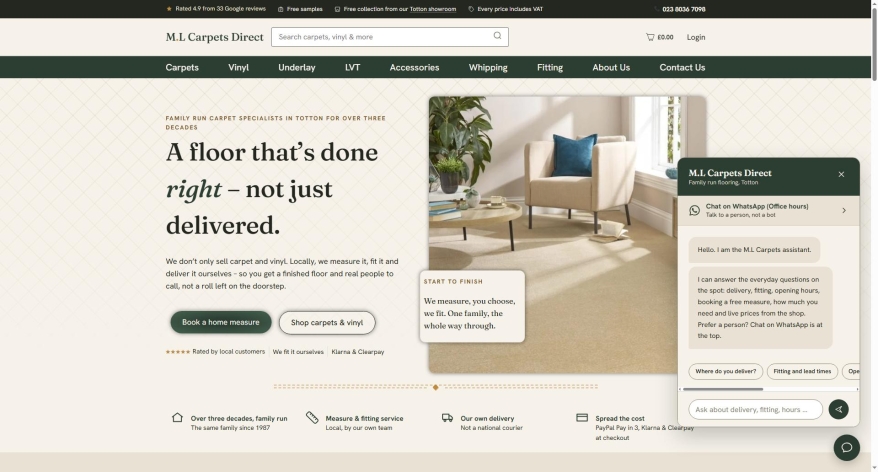The image size is (878, 472).
Task: Open the Underlay menu
Action: [x=297, y=67]
